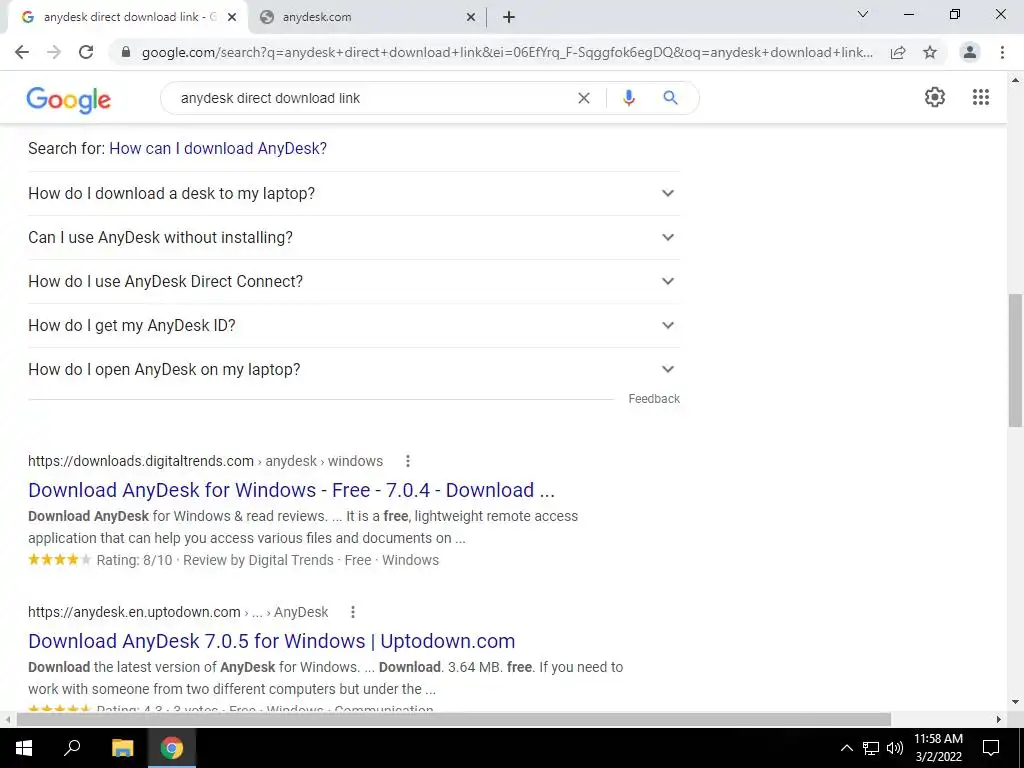This screenshot has width=1024, height=768.
Task: Expand 'How do I get my AnyDesk ID?'
Action: pyautogui.click(x=354, y=325)
